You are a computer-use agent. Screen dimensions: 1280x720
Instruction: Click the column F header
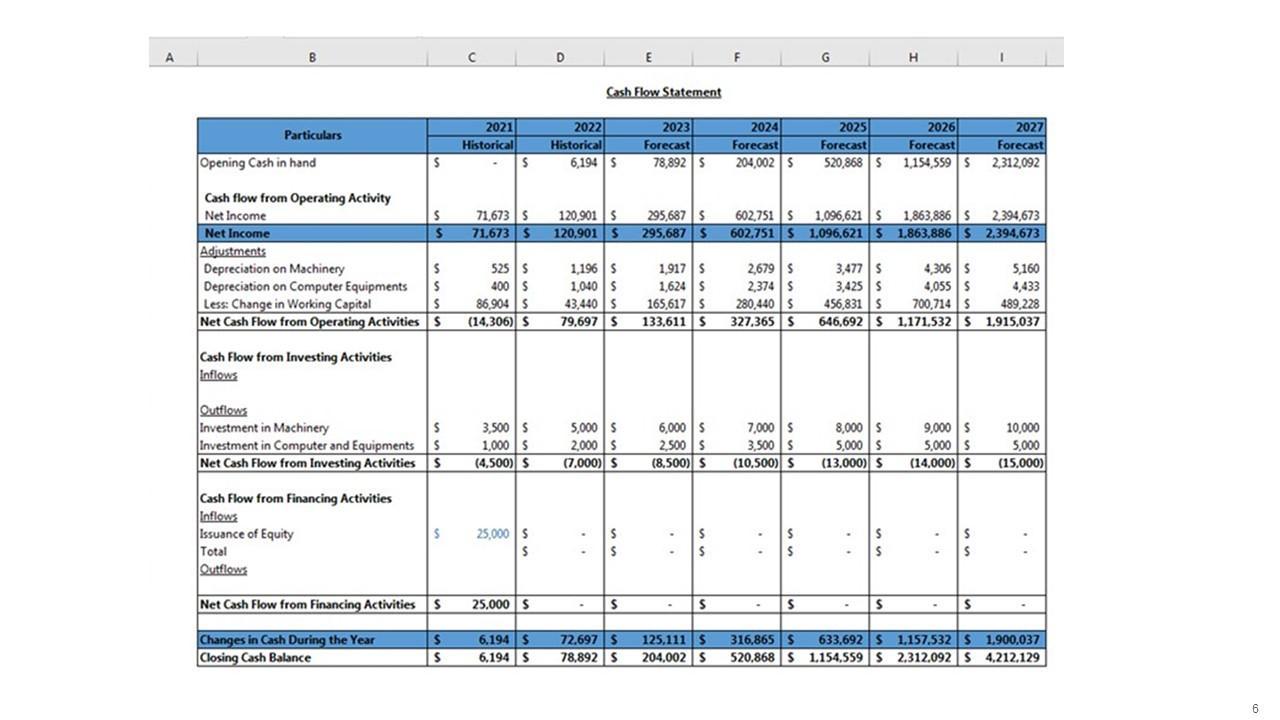click(x=737, y=58)
